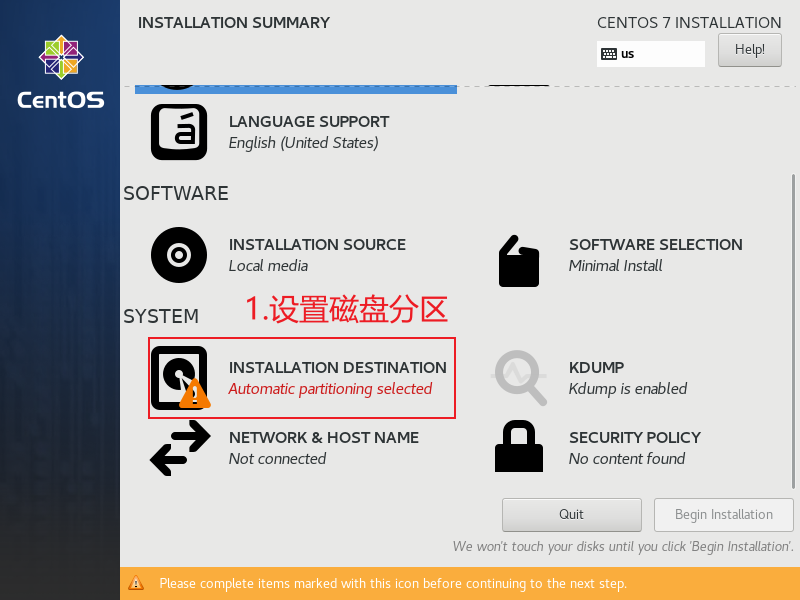Open Network & Host Name arrows icon
The height and width of the screenshot is (600, 800).
point(180,448)
